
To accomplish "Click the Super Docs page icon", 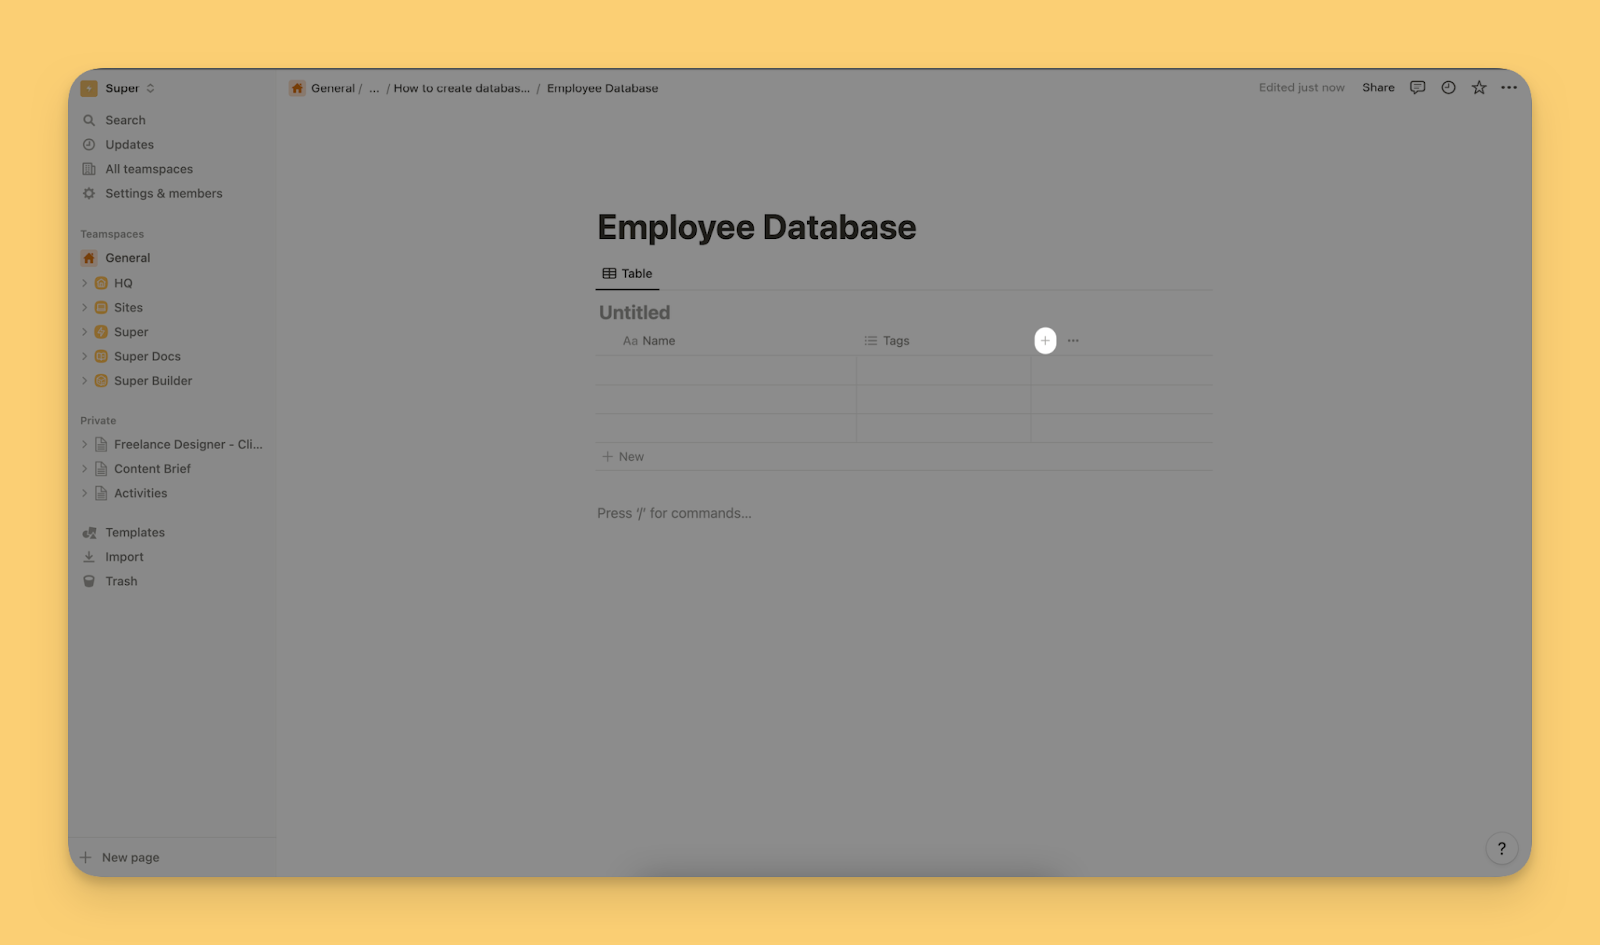I will click(101, 357).
